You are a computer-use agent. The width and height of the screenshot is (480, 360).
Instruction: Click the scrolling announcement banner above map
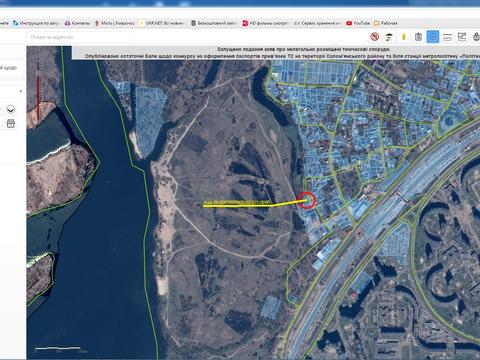(x=276, y=53)
